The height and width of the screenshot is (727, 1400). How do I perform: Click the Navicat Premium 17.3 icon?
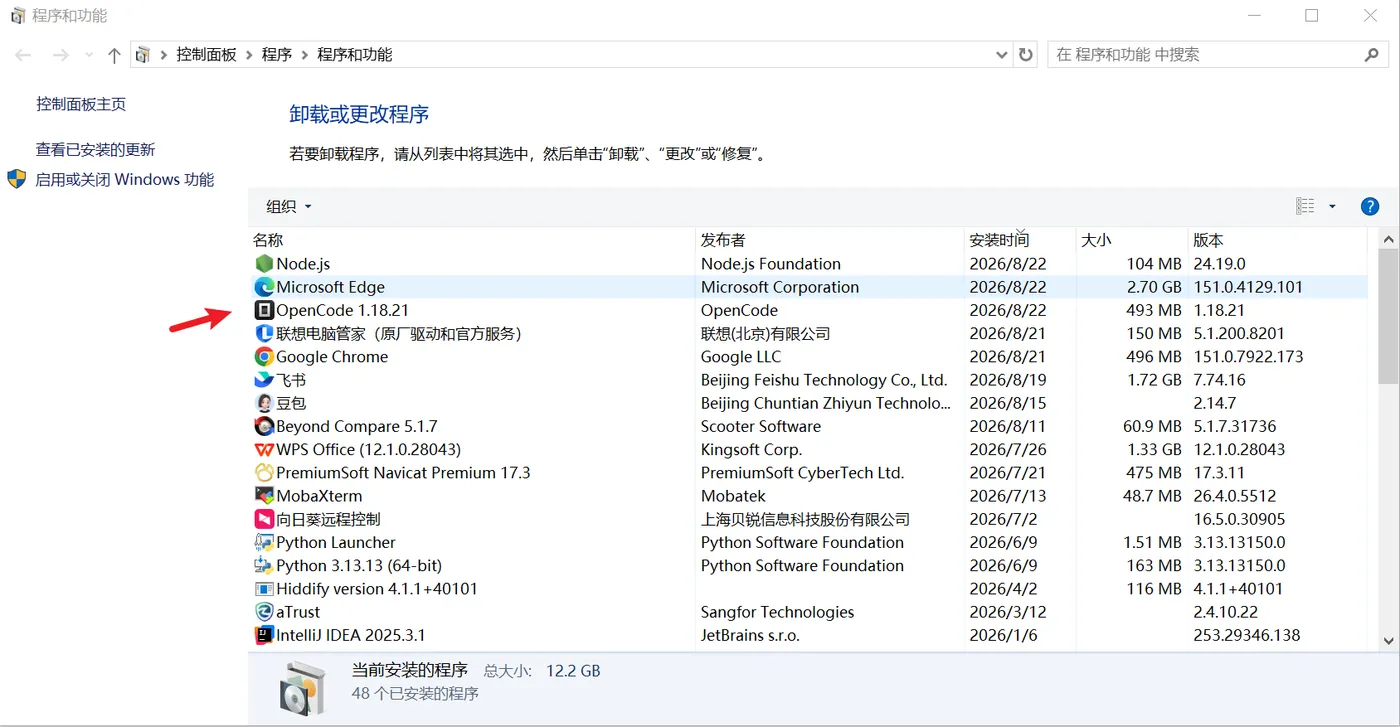(264, 472)
